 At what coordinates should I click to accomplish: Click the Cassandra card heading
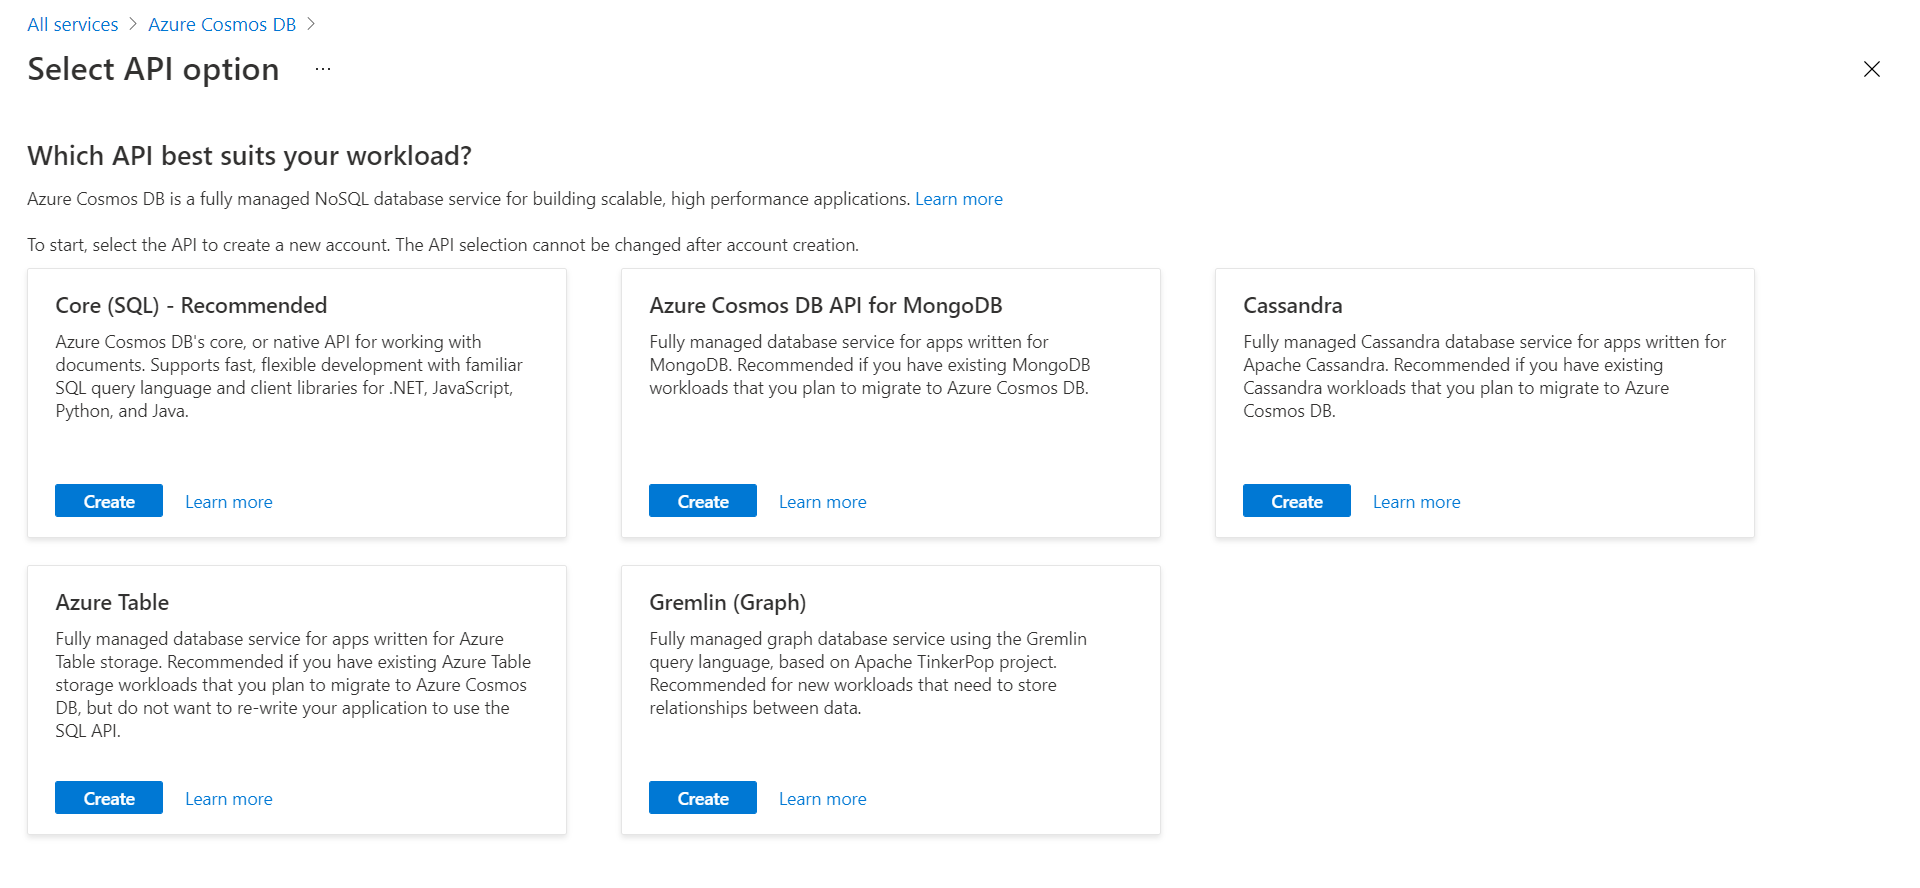pyautogui.click(x=1292, y=305)
